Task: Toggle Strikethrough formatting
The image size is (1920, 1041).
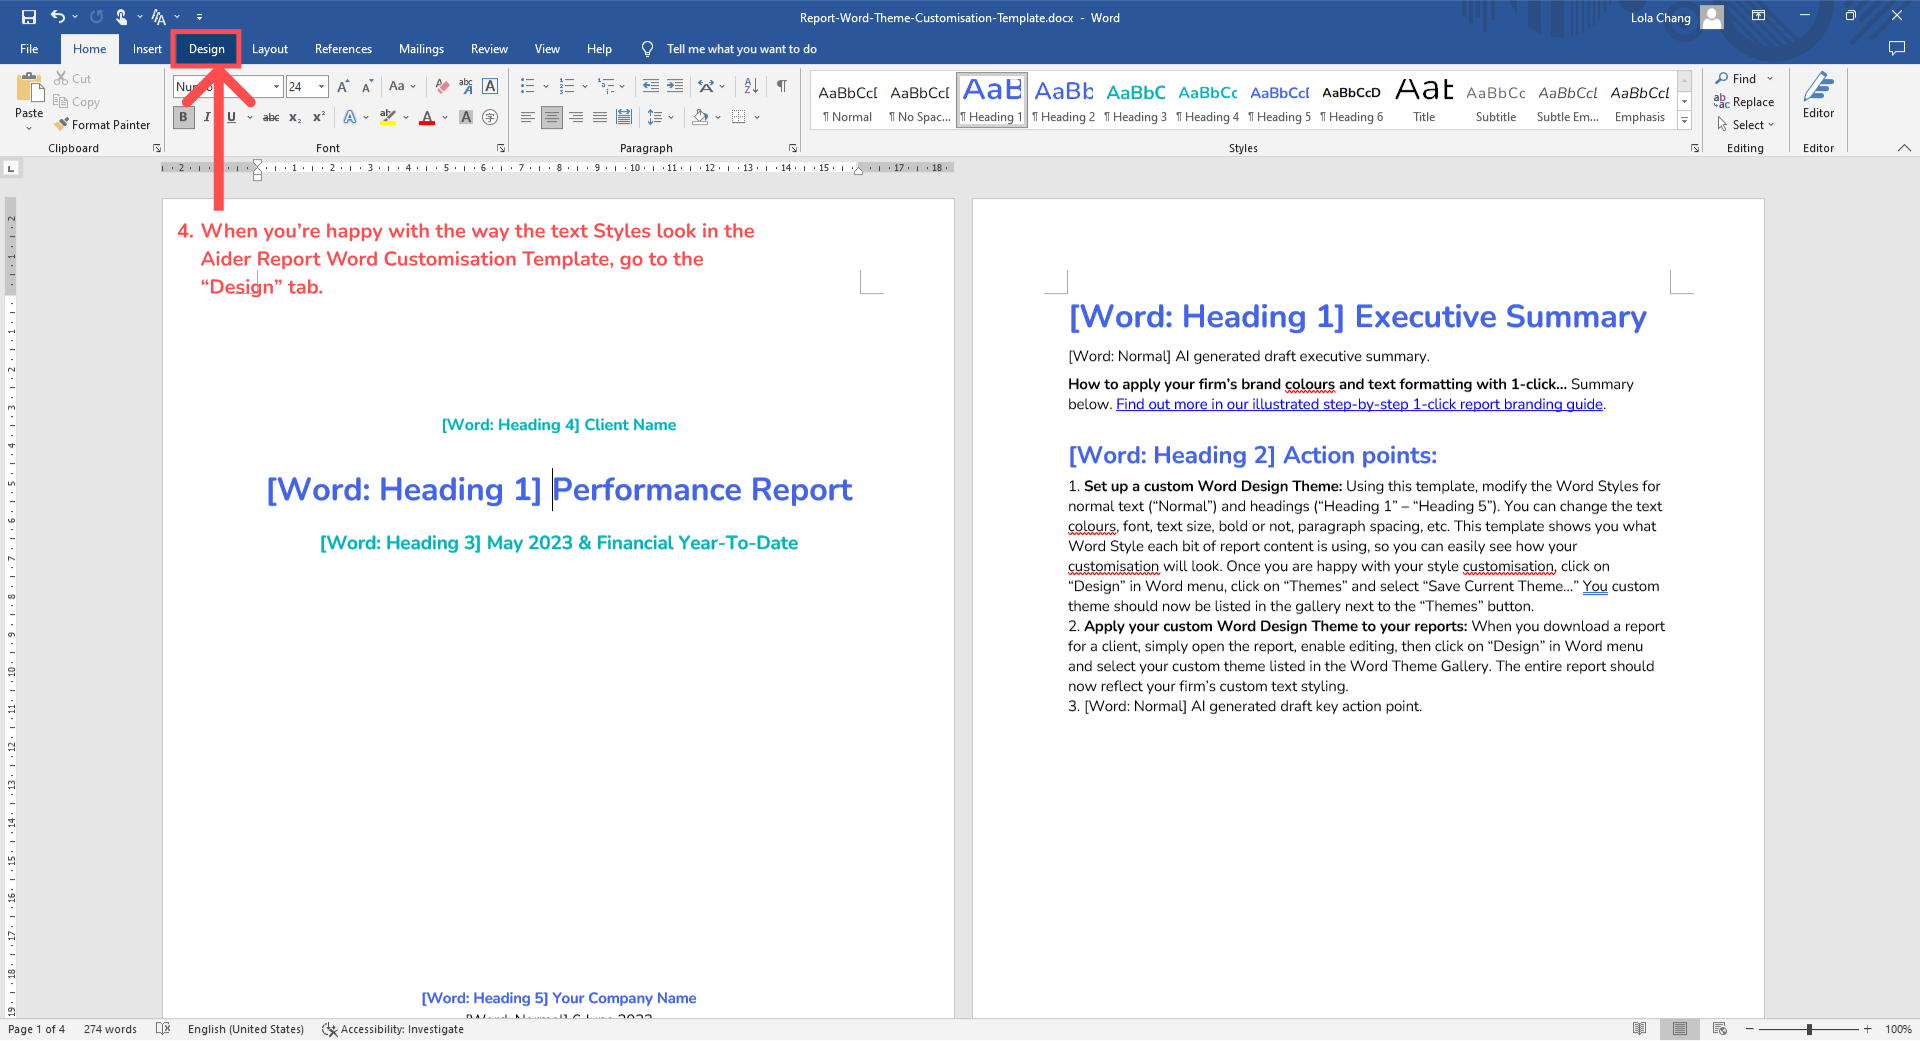Action: click(x=270, y=118)
